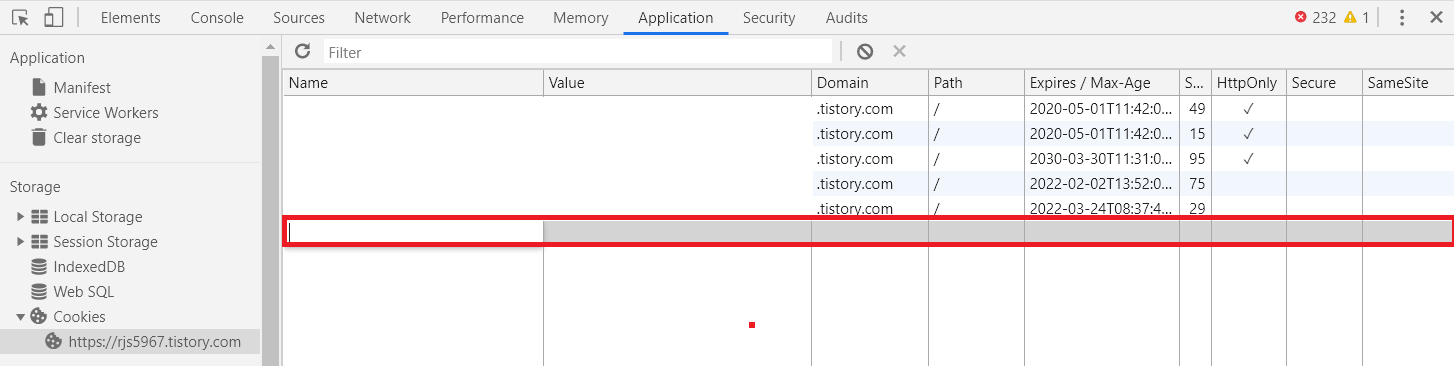Screen dimensions: 1454x370
Task: Close the DevTools panel
Action: tap(1436, 18)
